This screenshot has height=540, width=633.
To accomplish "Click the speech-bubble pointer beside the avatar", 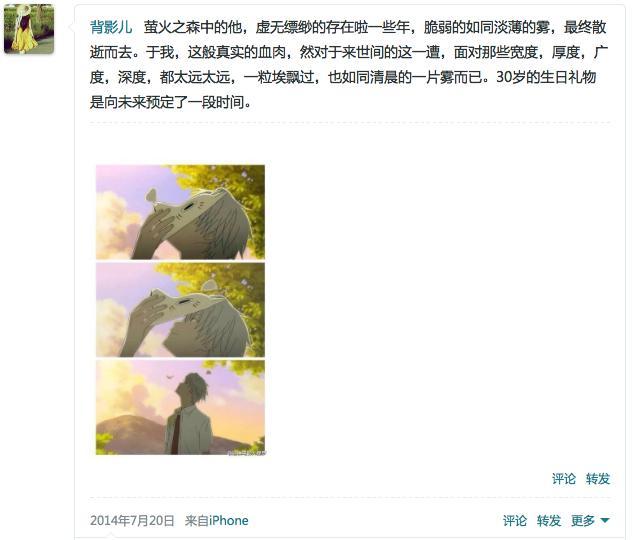I will click(x=72, y=27).
